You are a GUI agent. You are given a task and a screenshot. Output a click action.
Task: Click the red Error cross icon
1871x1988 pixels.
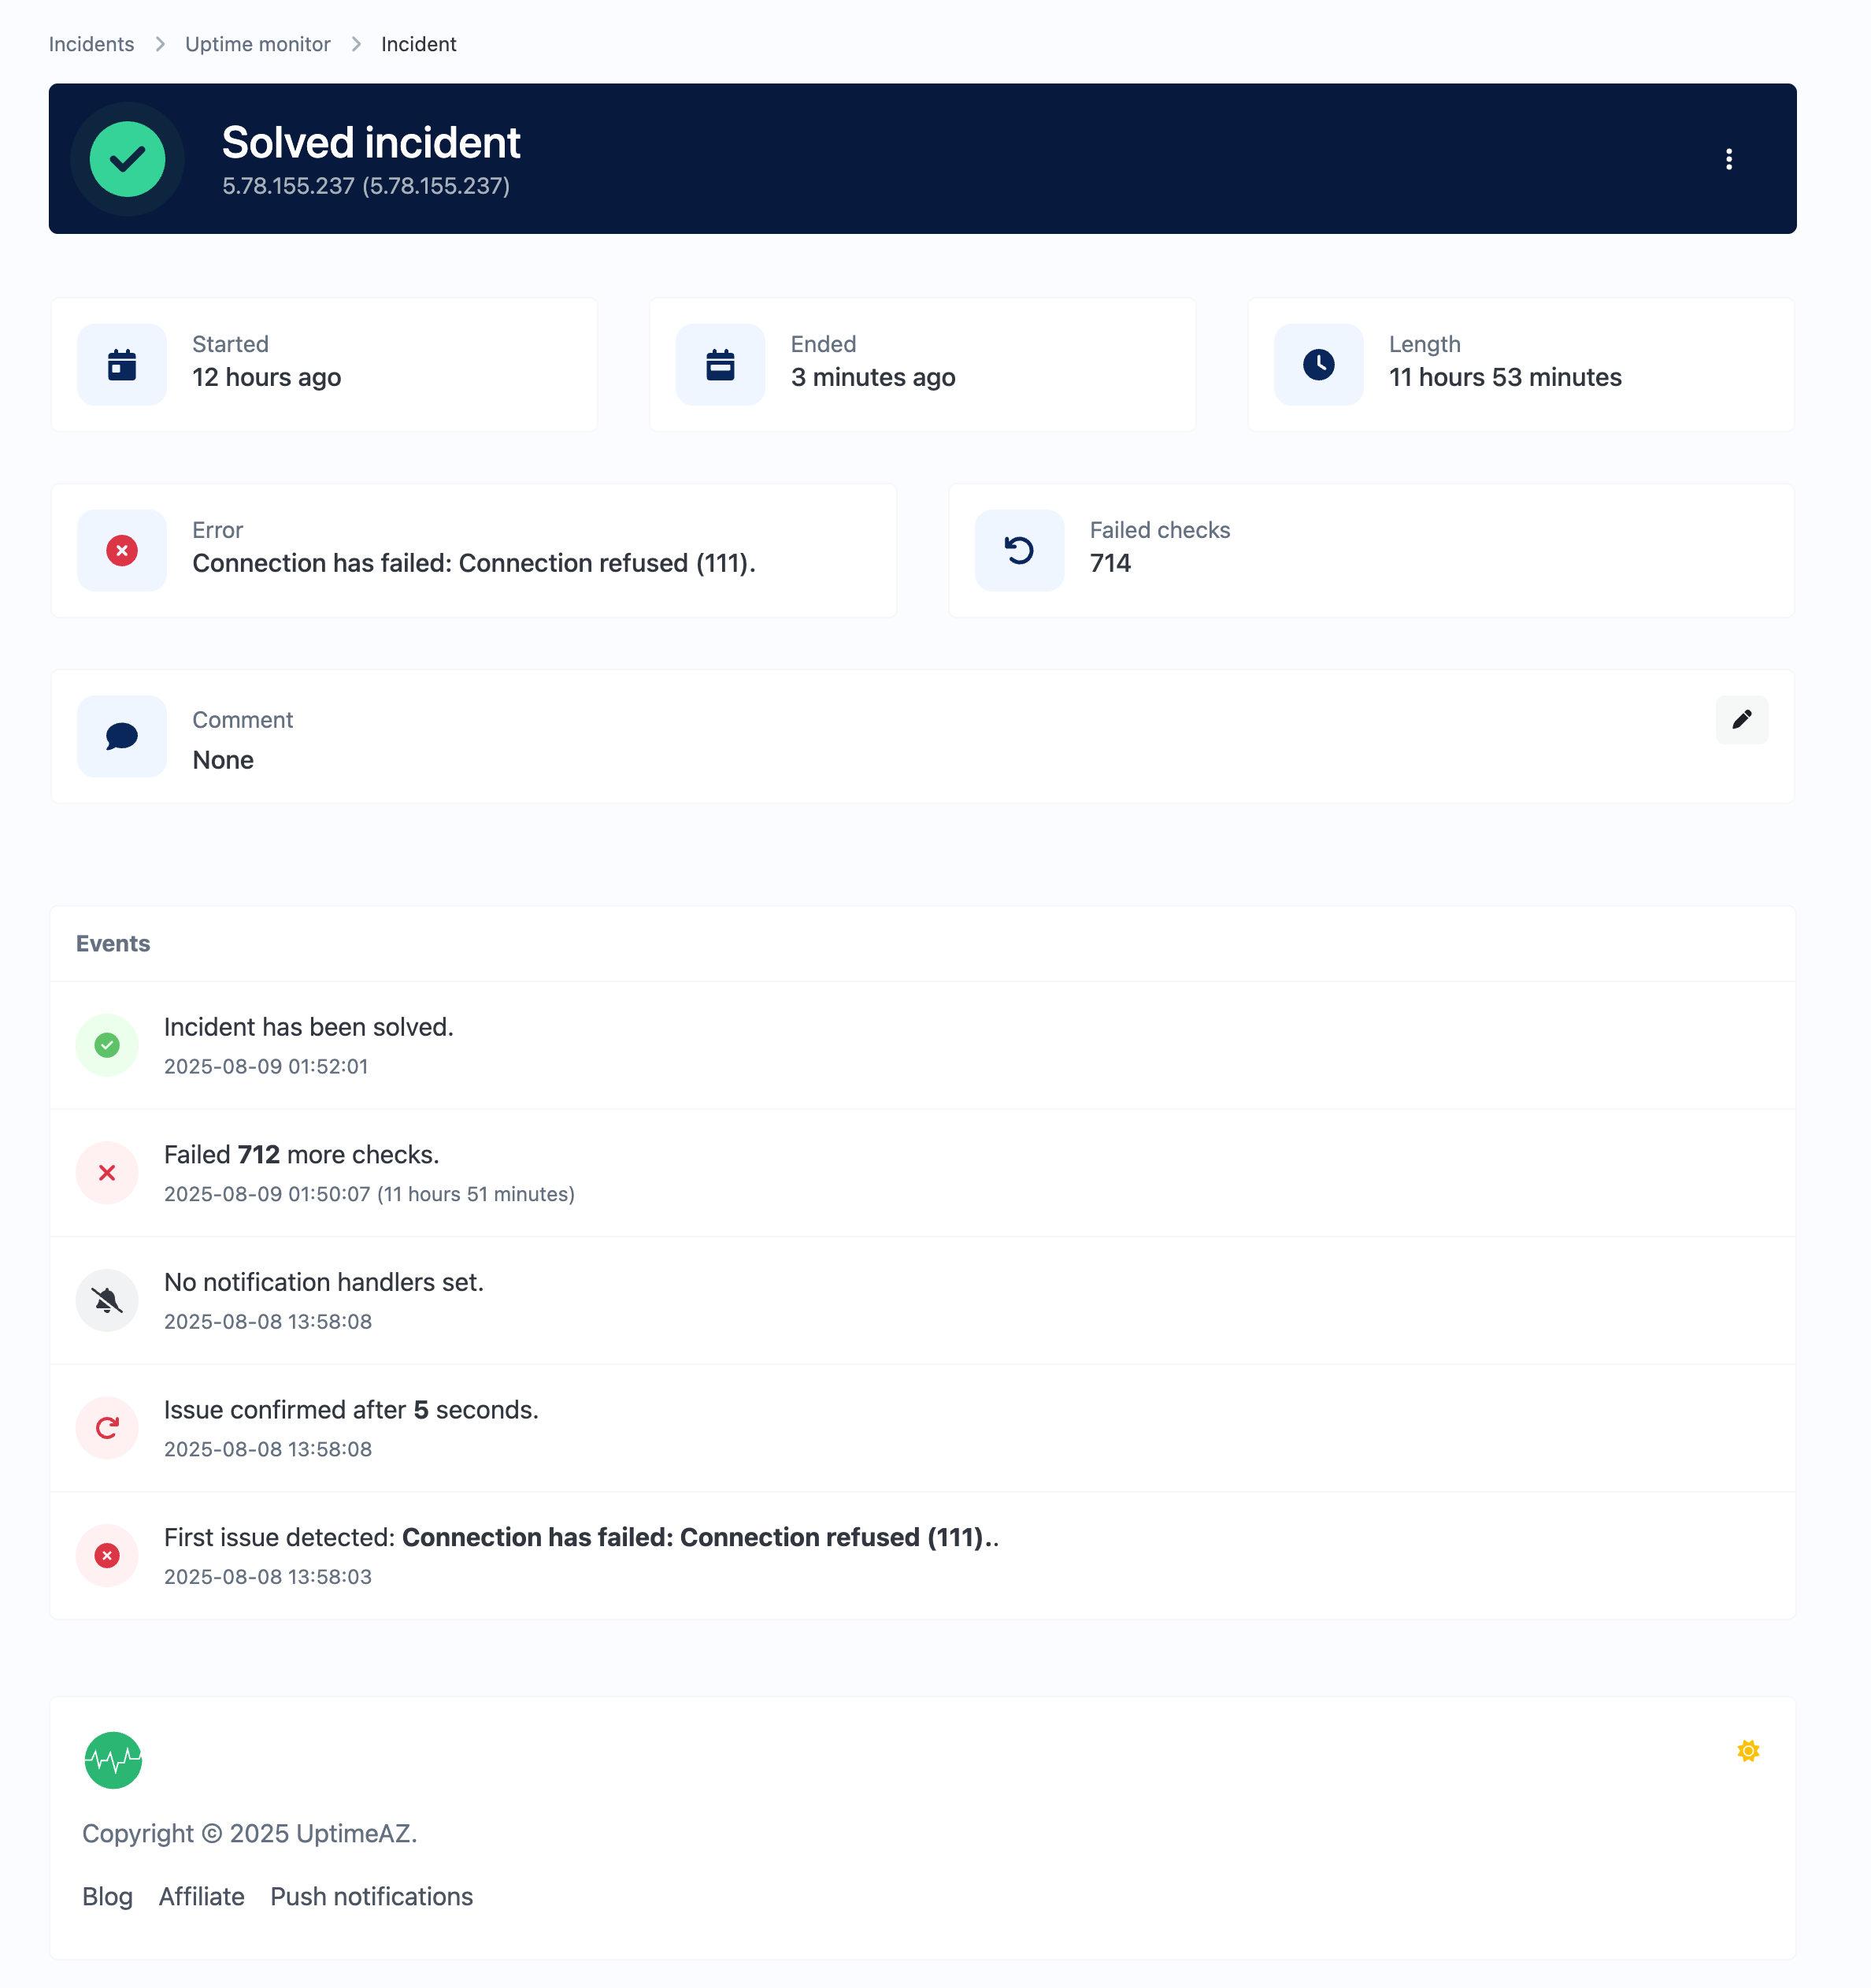click(122, 550)
